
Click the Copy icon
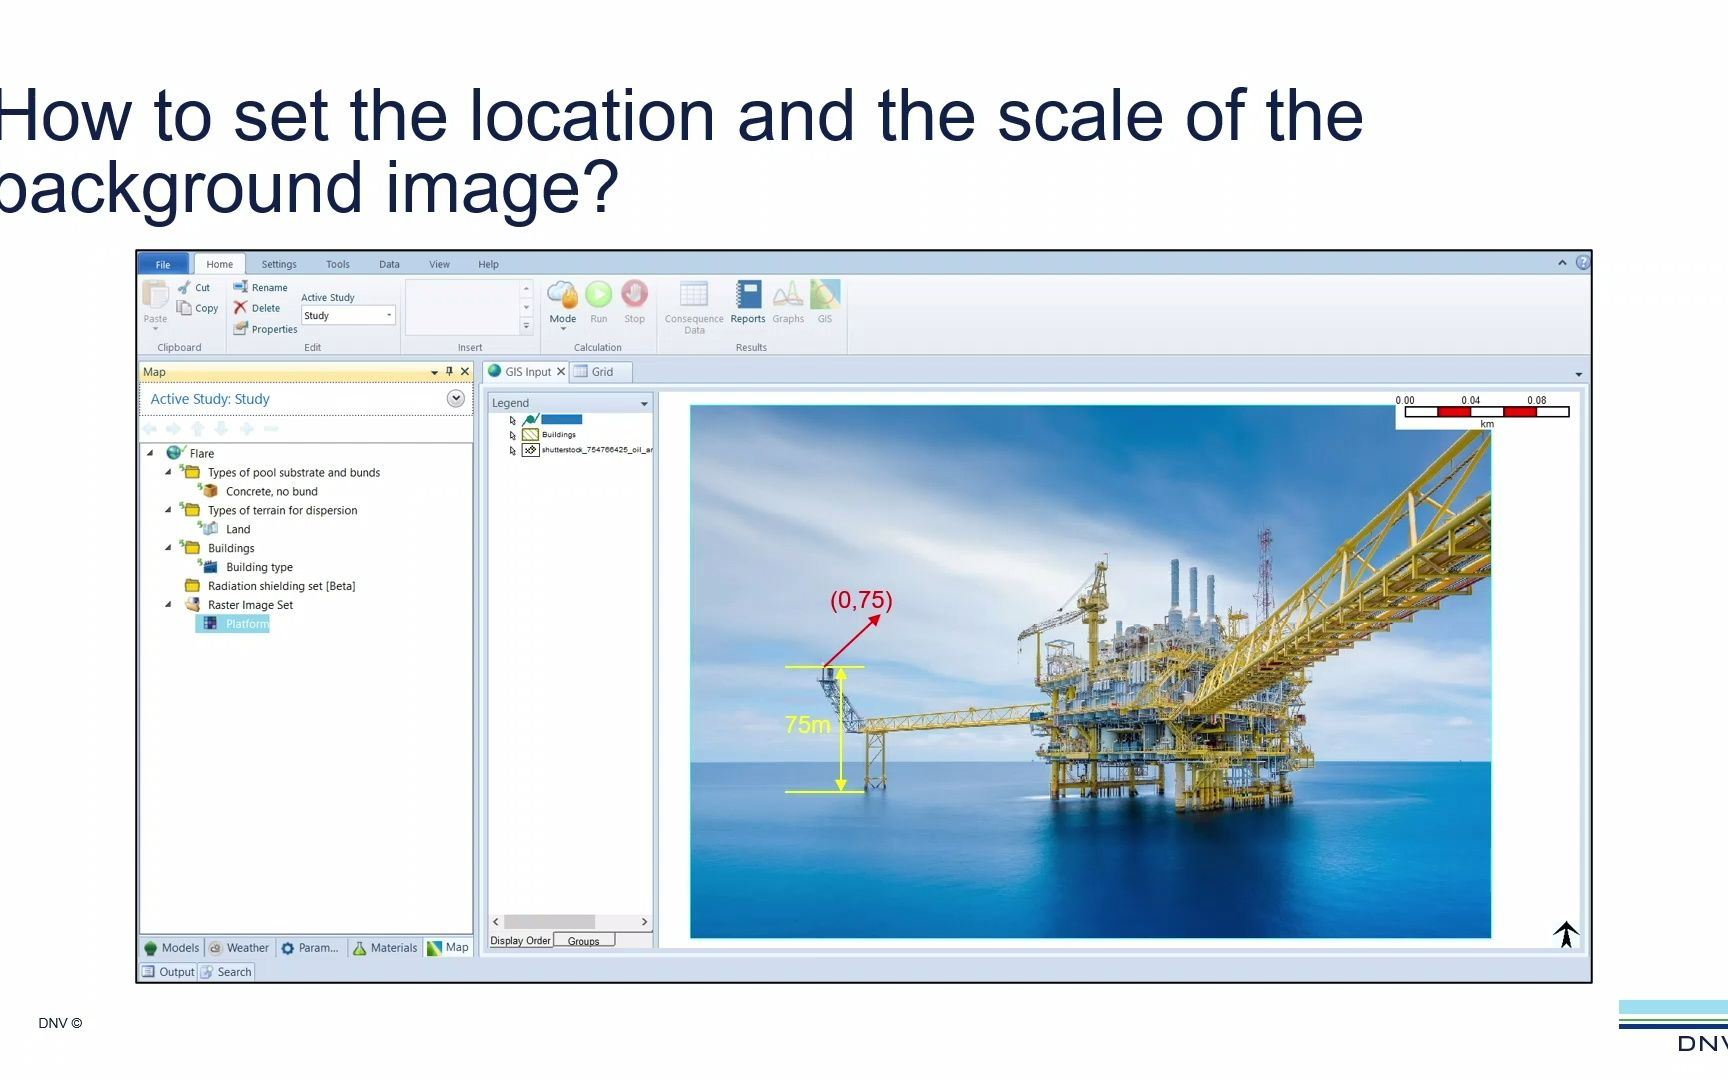click(184, 308)
